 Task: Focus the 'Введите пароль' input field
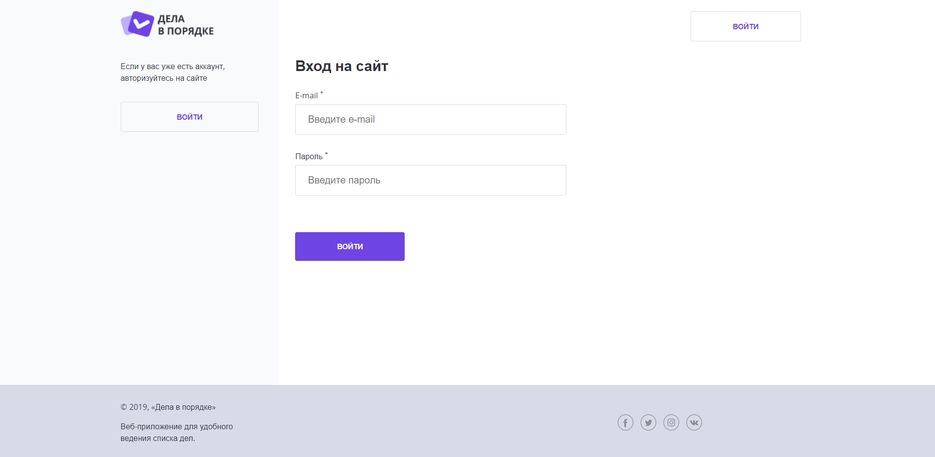(431, 180)
